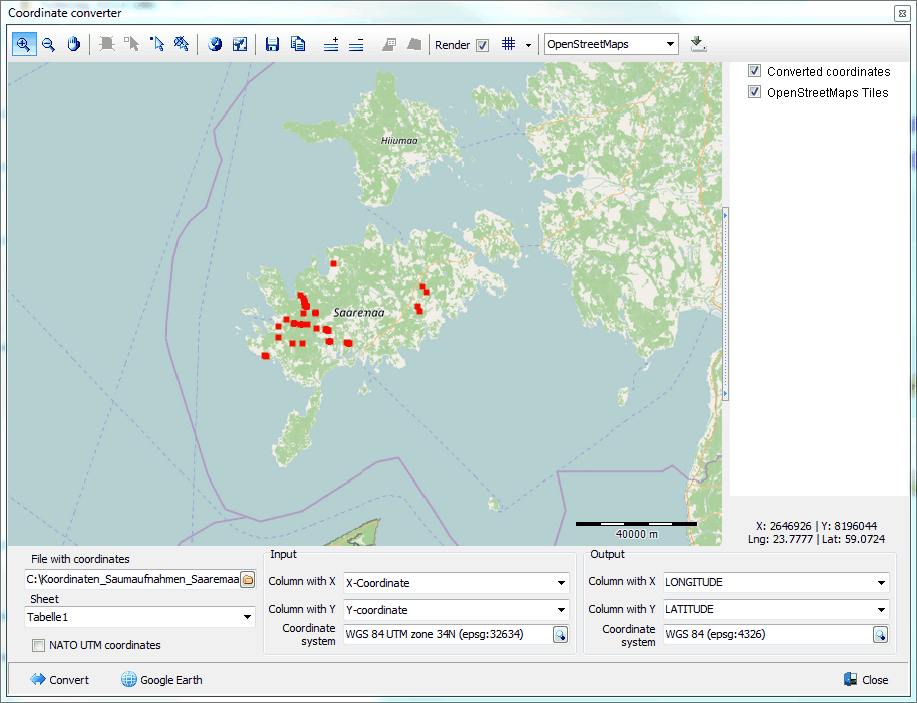This screenshot has width=917, height=703.
Task: Open input coordinate system picker button
Action: pyautogui.click(x=560, y=635)
